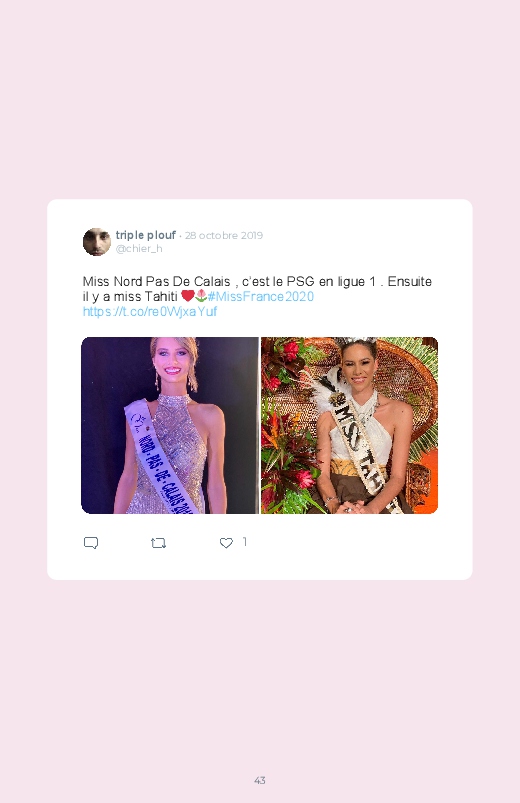Open the Miss Tahiti photo
Viewport: 520px width, 803px height.
(x=349, y=425)
